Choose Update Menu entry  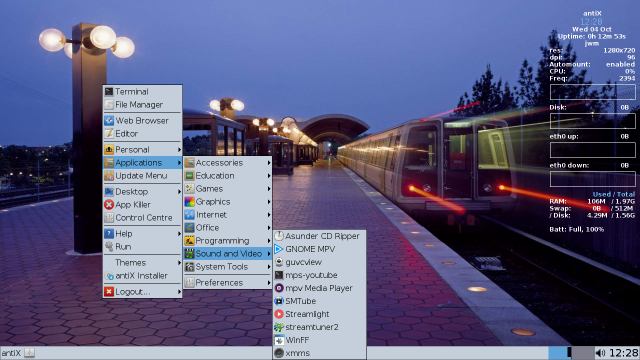click(x=142, y=176)
